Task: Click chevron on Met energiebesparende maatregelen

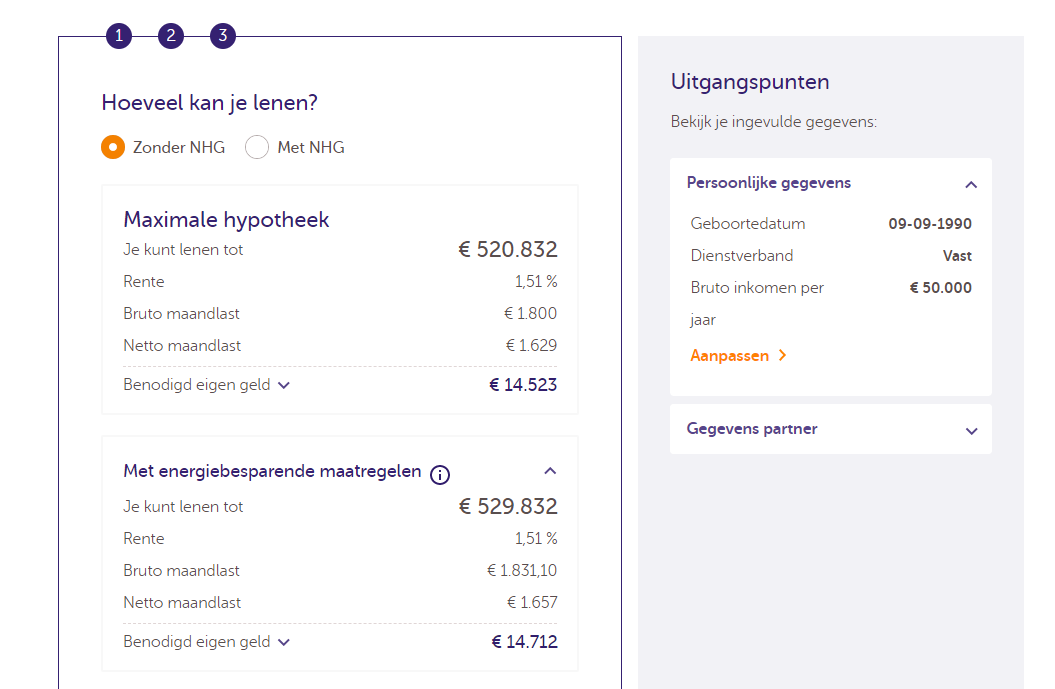Action: coord(549,470)
